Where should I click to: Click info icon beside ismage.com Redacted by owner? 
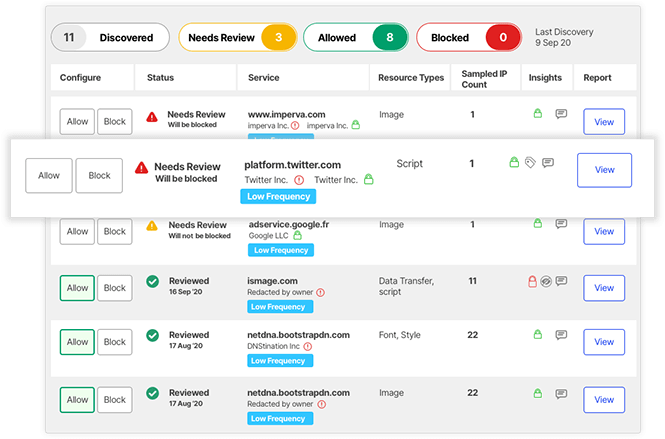coord(321,292)
